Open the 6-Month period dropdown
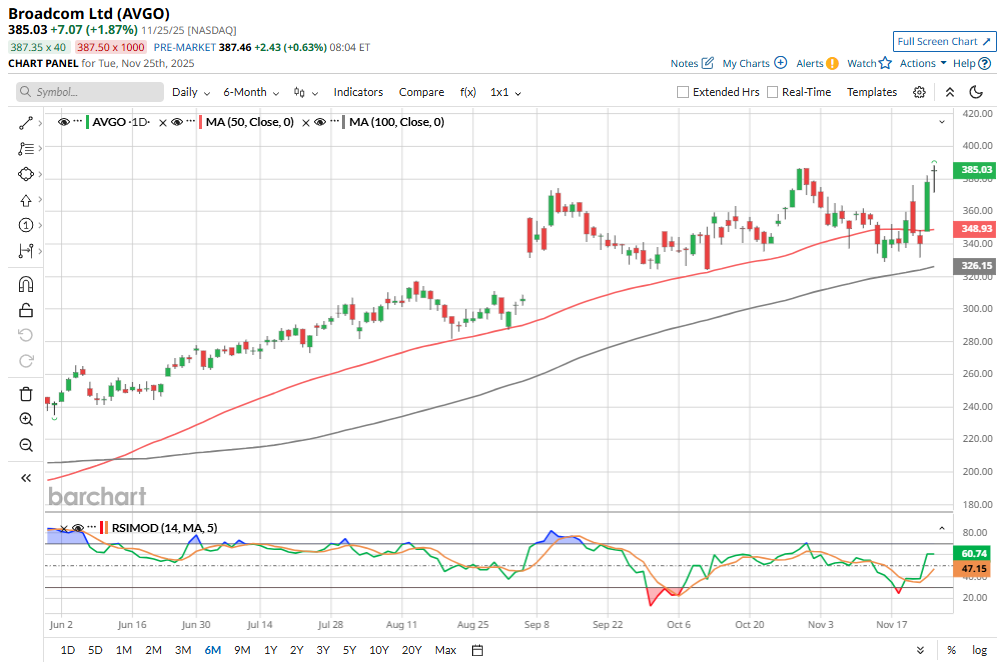The height and width of the screenshot is (668, 997). click(251, 92)
